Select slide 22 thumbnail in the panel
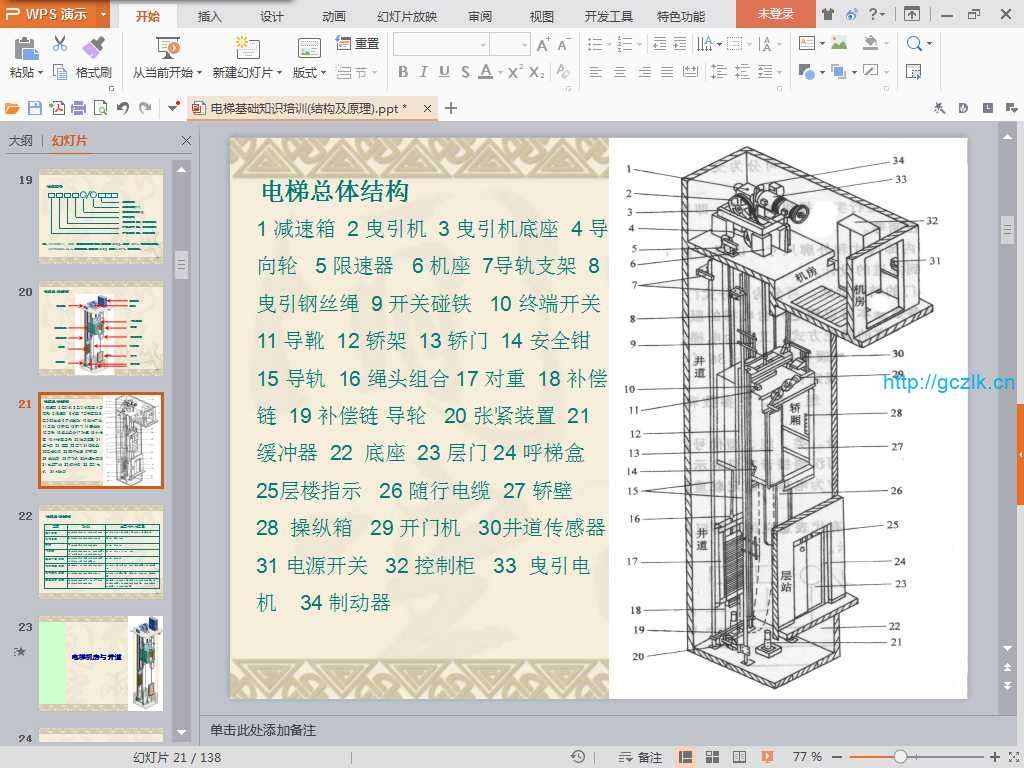 [100, 552]
